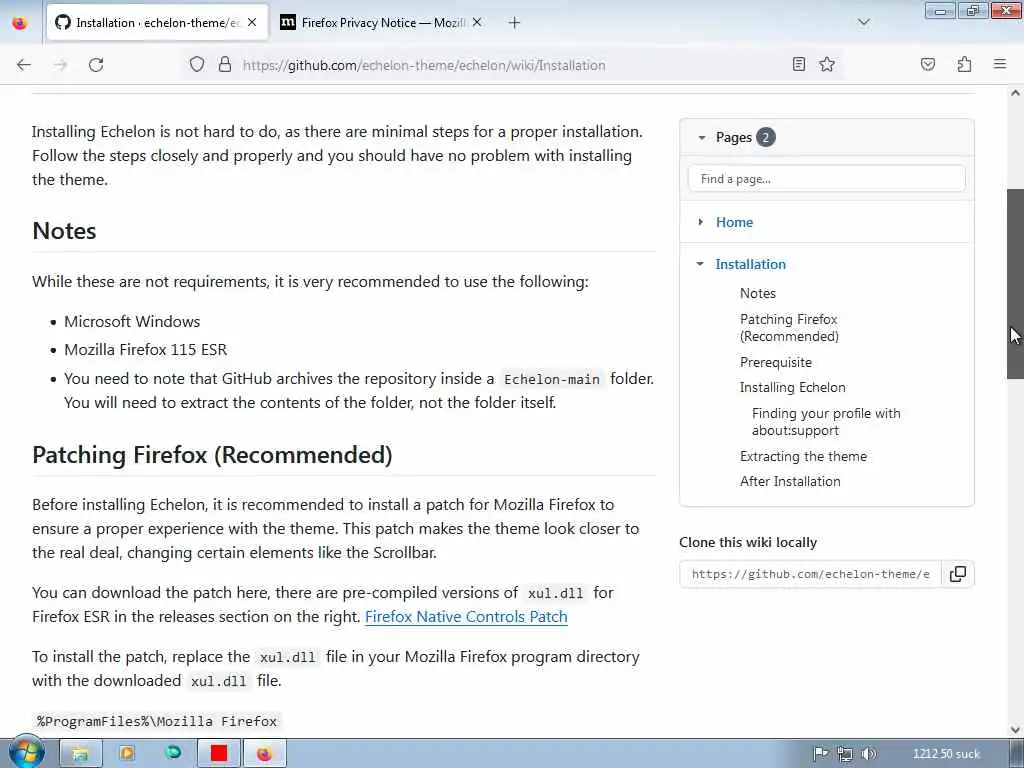1024x768 pixels.
Task: Open the Action Center flag tray icon
Action: click(820, 754)
